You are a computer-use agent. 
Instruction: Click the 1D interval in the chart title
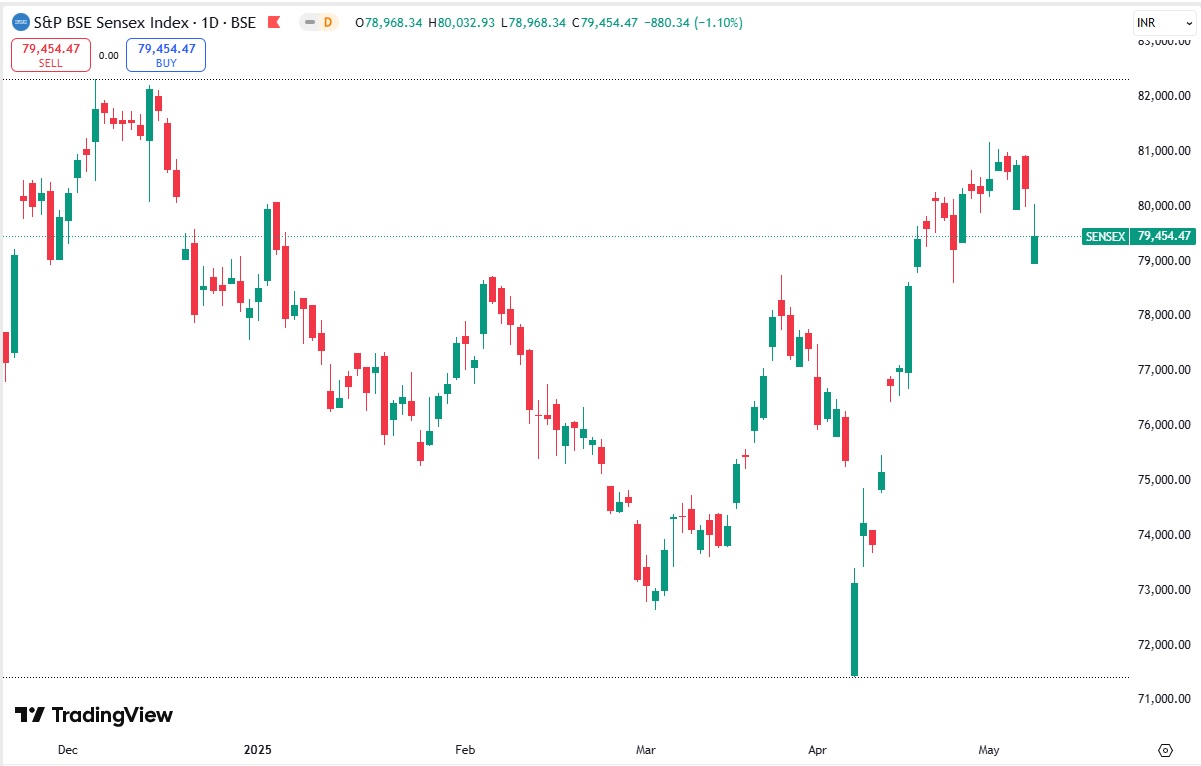(212, 21)
